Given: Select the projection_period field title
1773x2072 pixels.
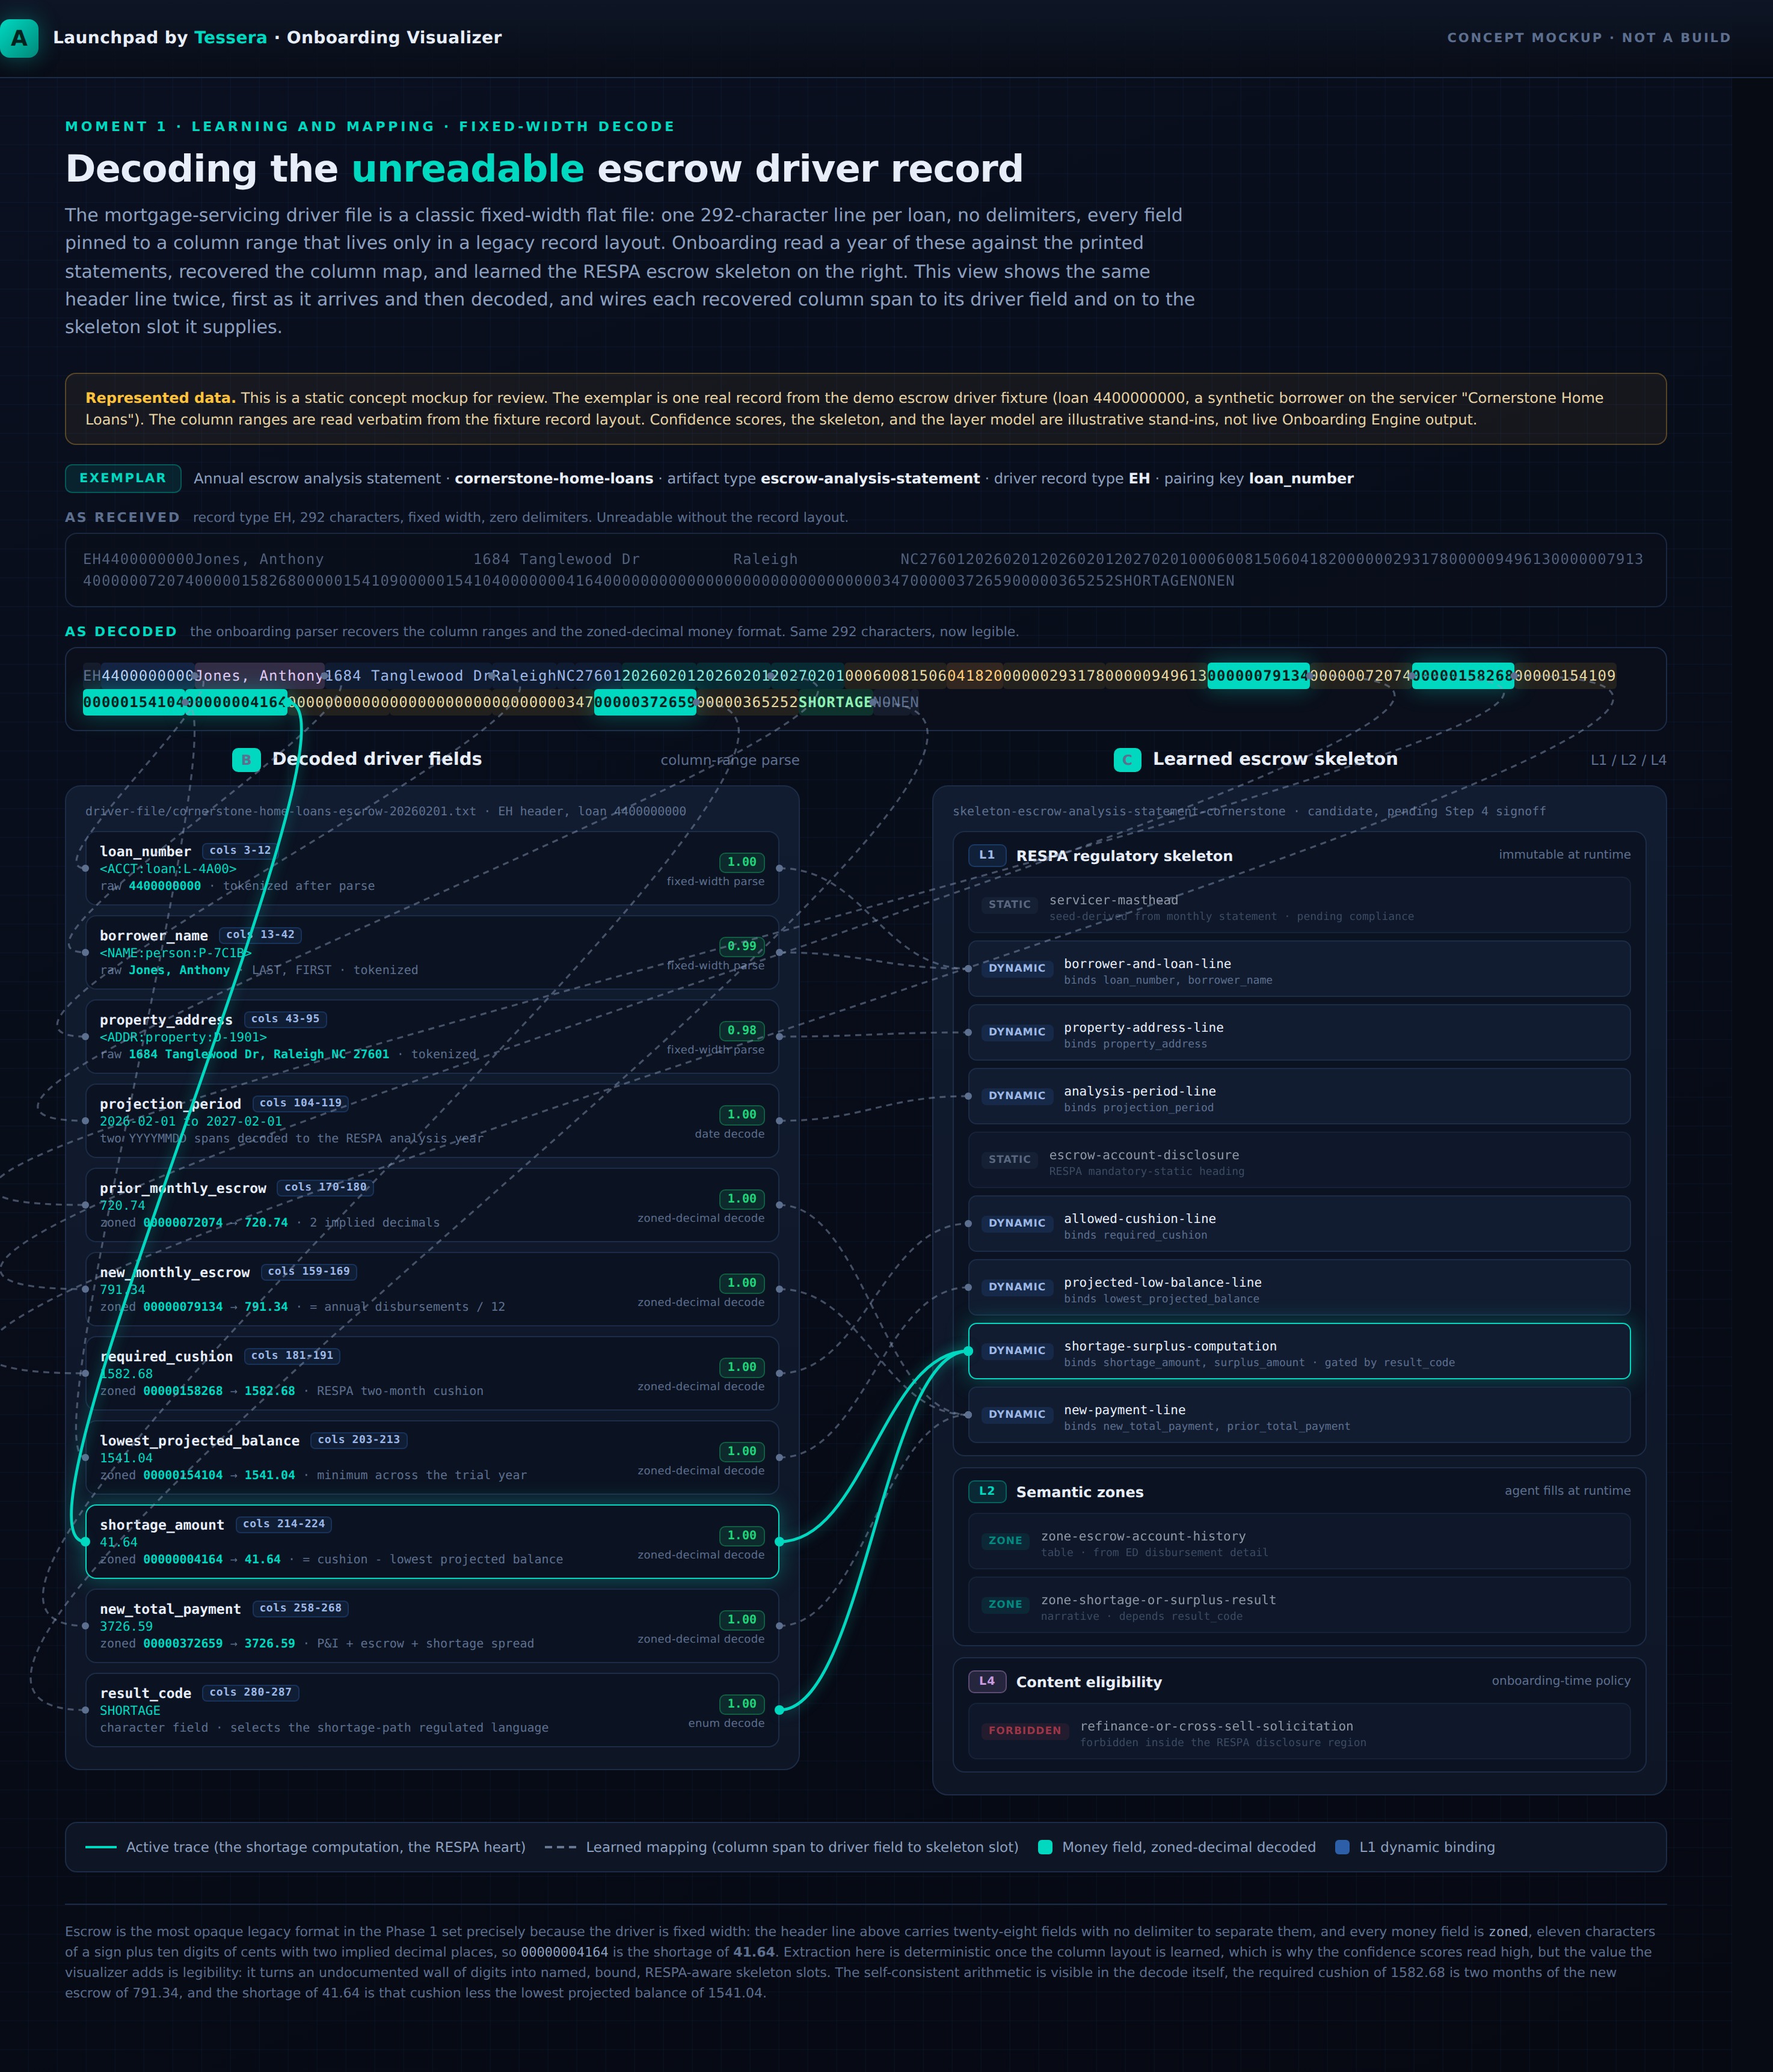Looking at the screenshot, I should pyautogui.click(x=170, y=1104).
